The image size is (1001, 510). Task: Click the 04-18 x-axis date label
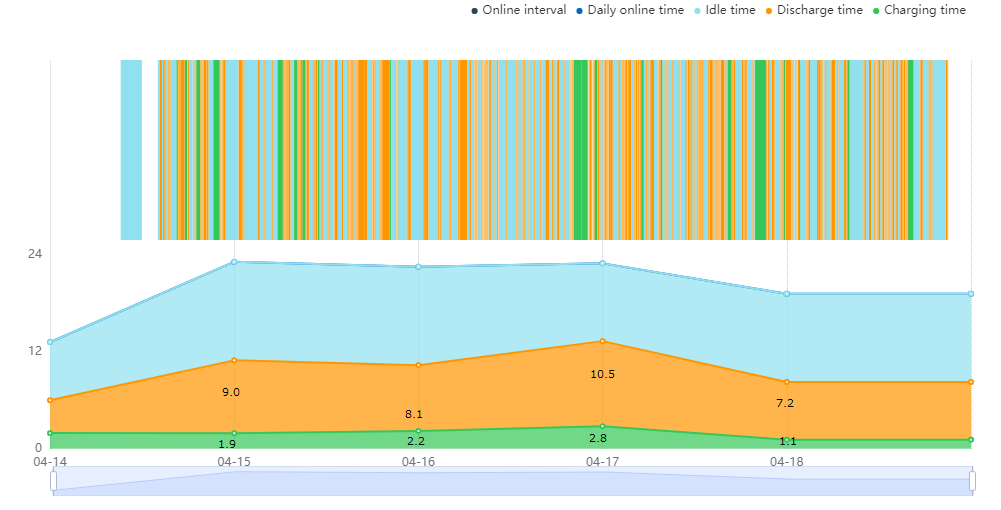(786, 461)
